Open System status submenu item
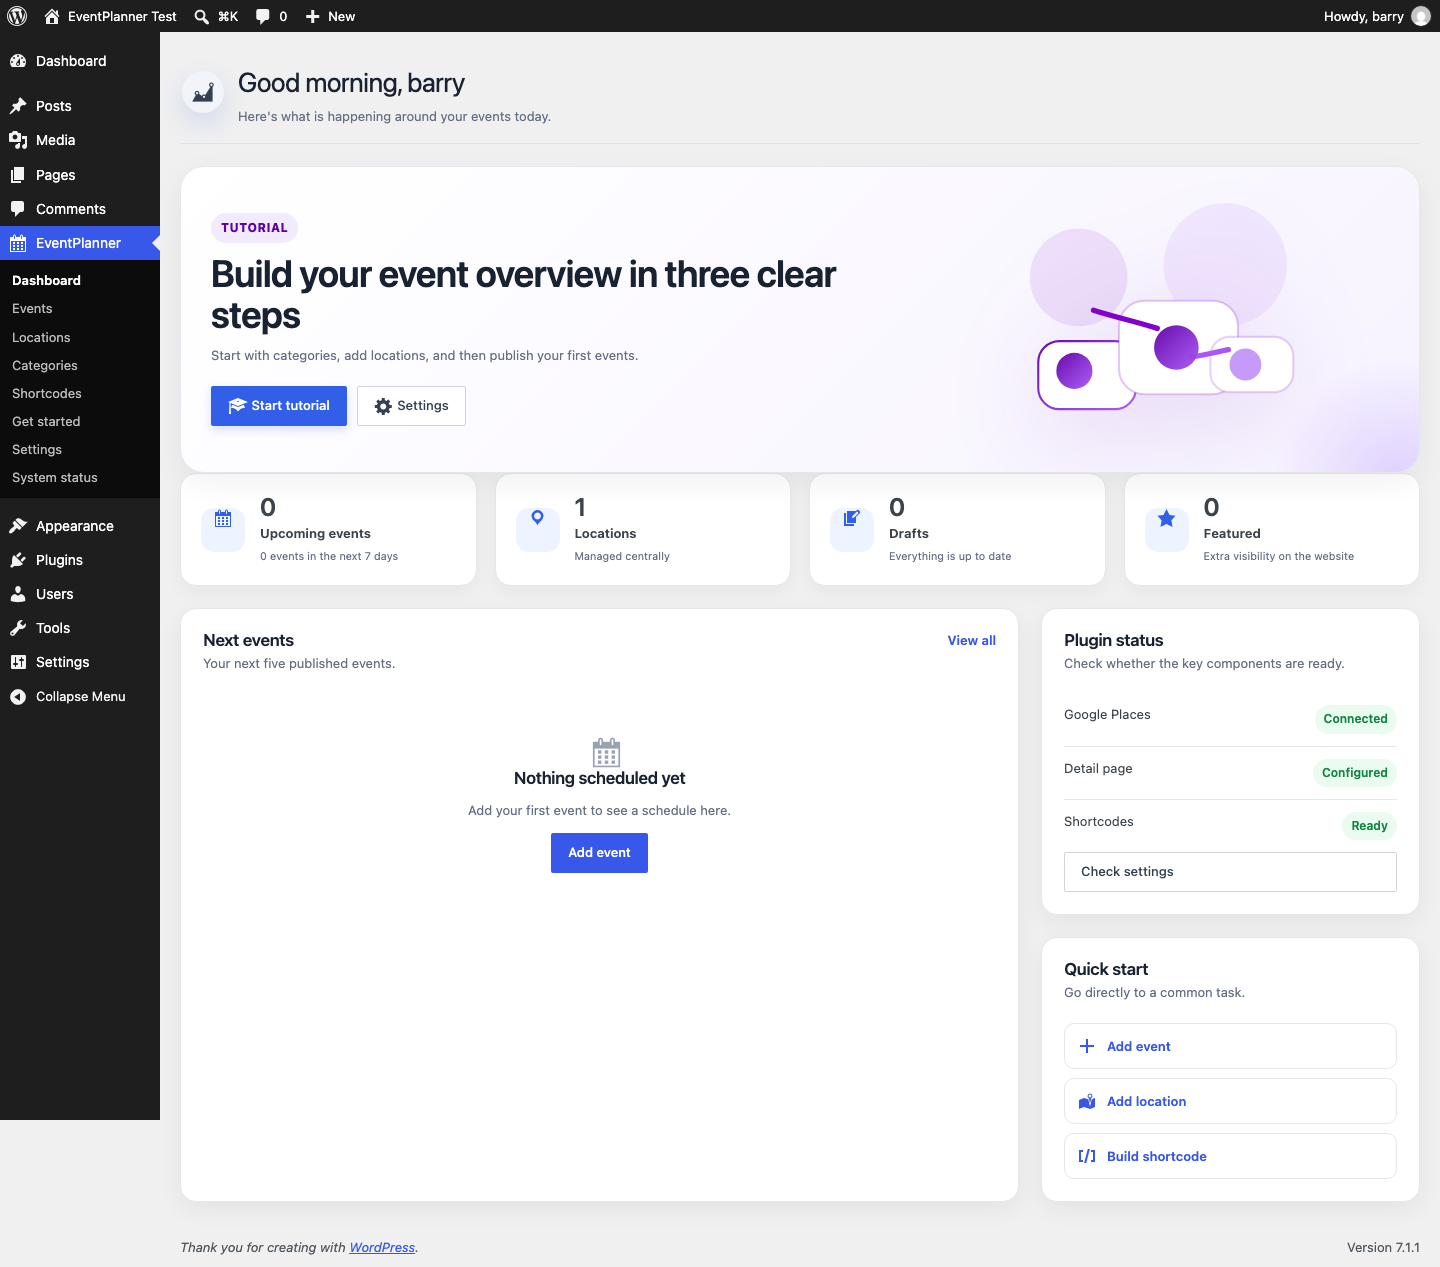Viewport: 1440px width, 1267px height. [55, 478]
